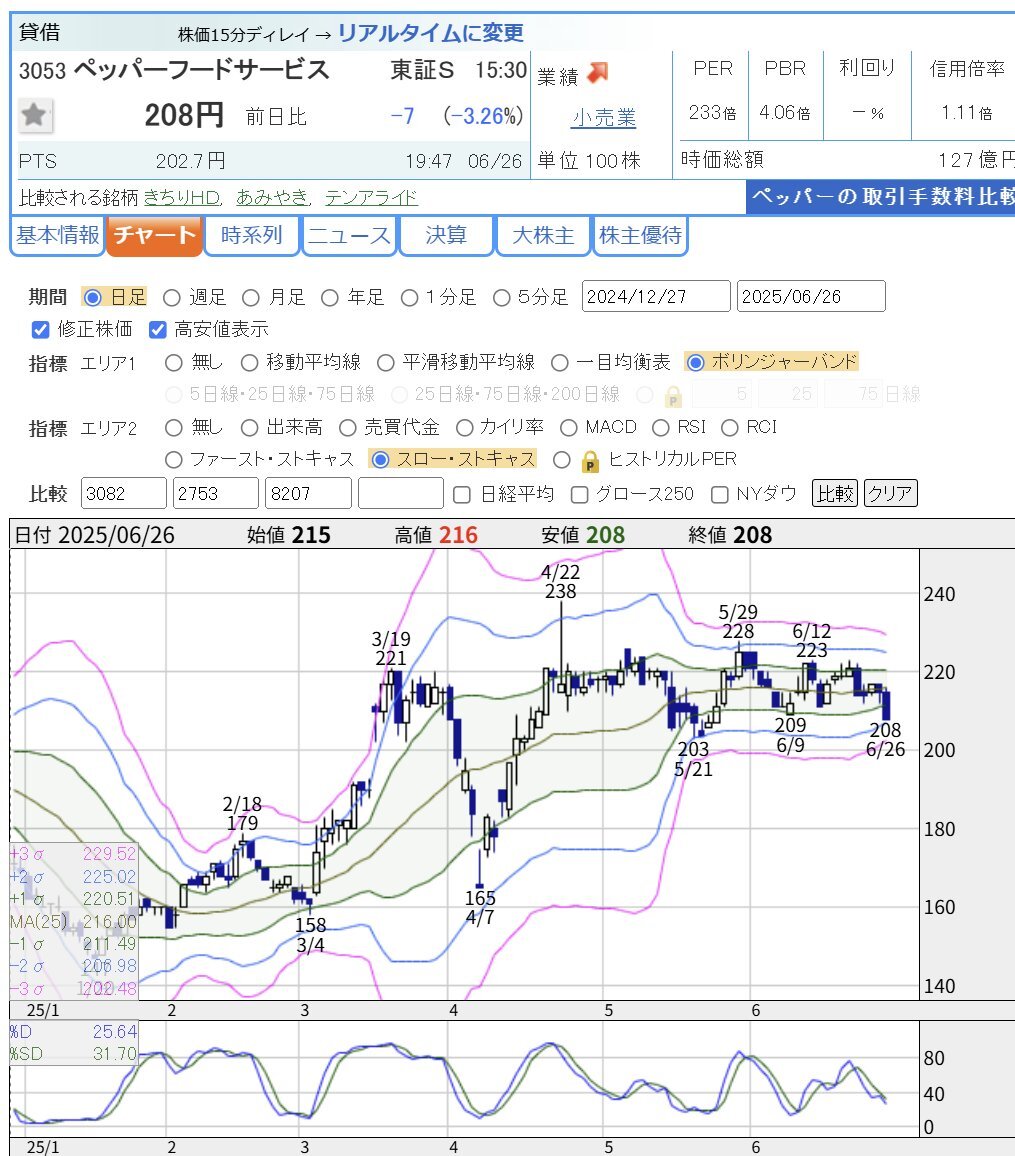Open あみやき comparison link
This screenshot has height=1156, width=1015.
click(272, 198)
